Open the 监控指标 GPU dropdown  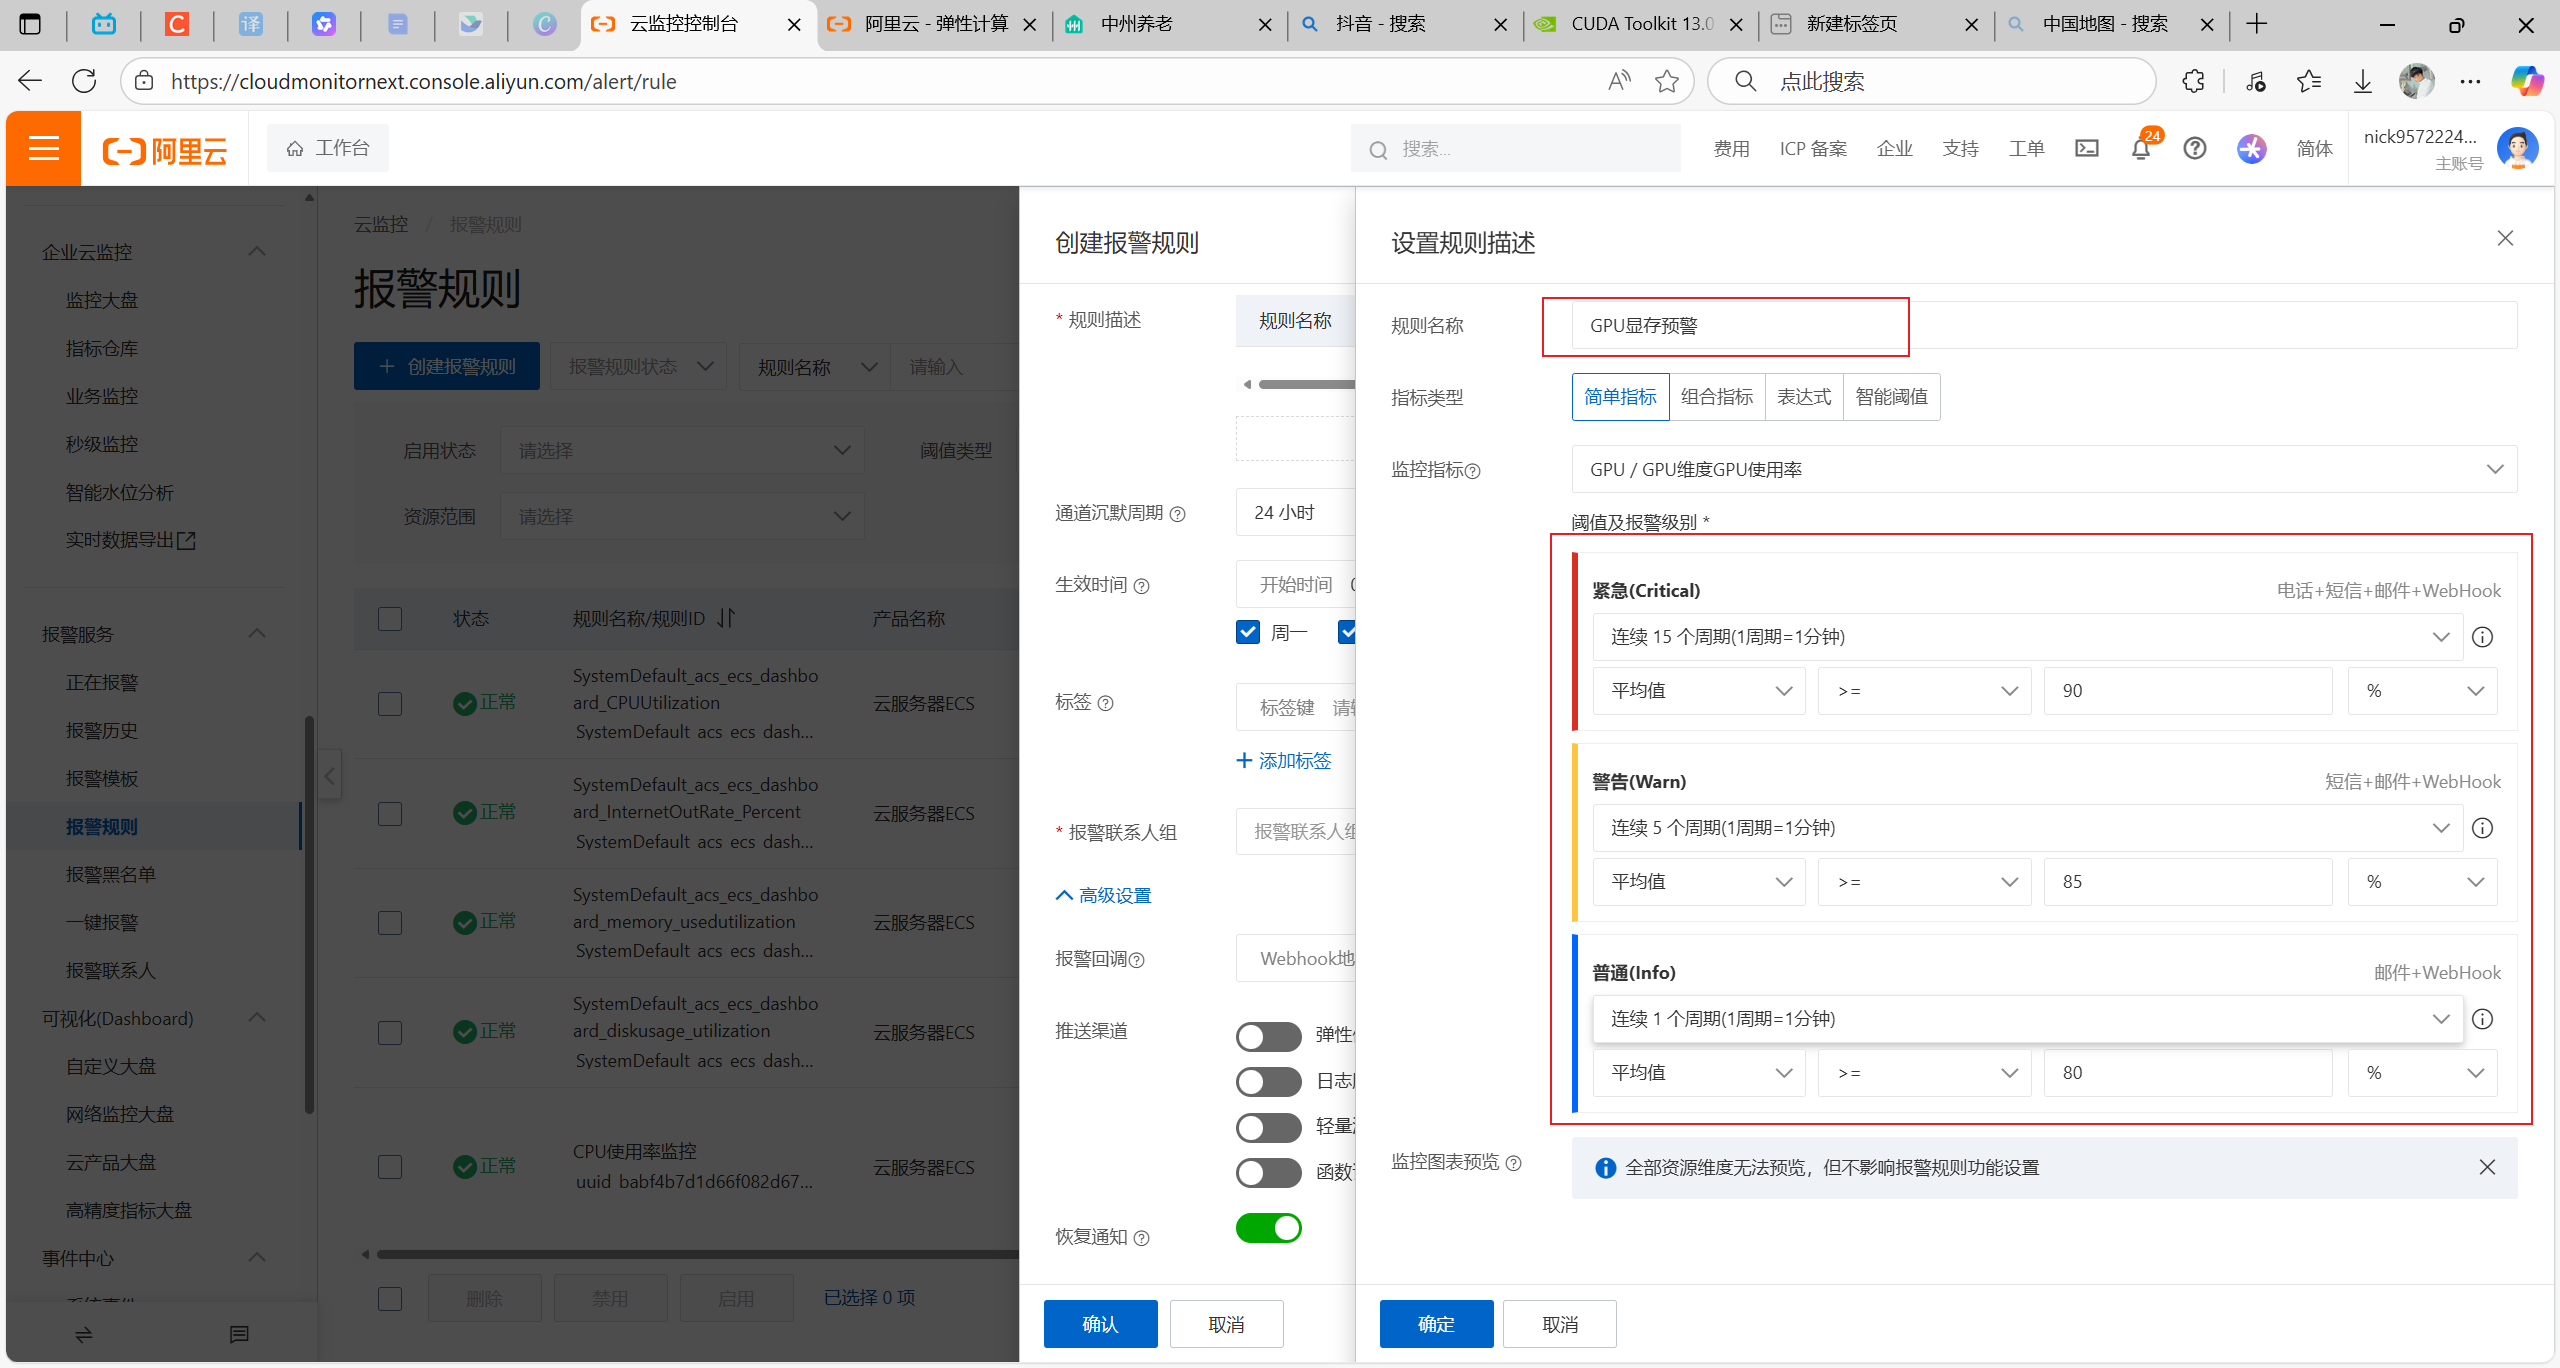click(2043, 469)
